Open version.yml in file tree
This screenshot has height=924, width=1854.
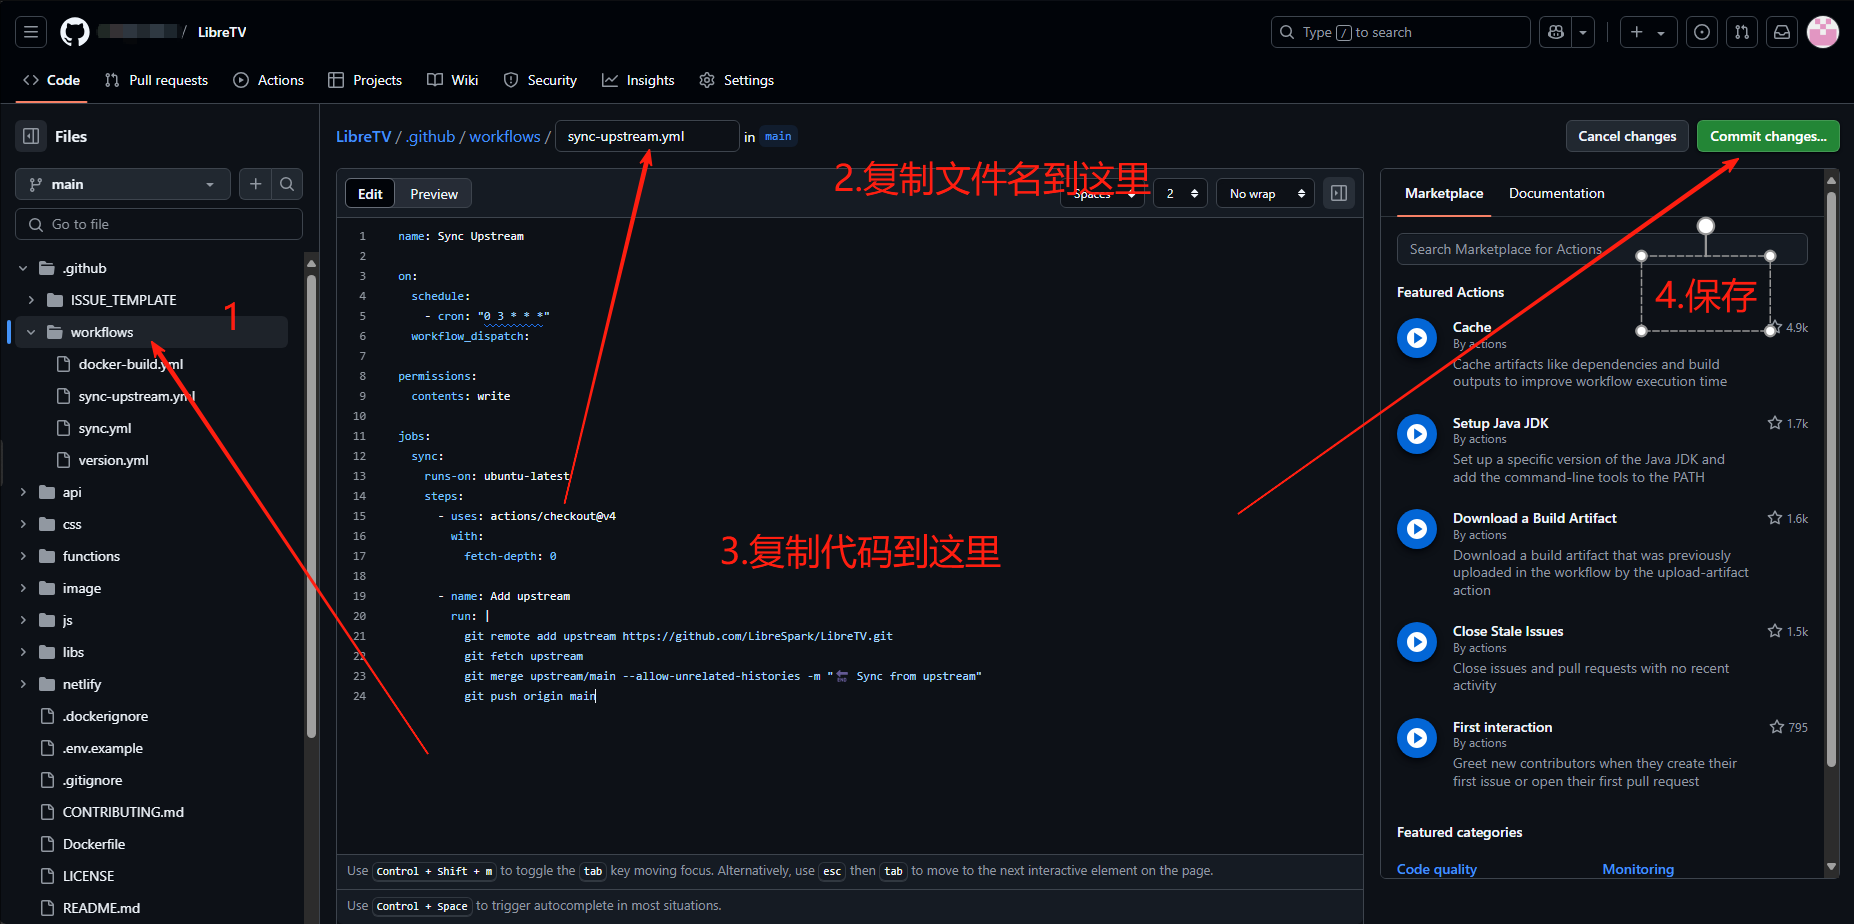(113, 460)
